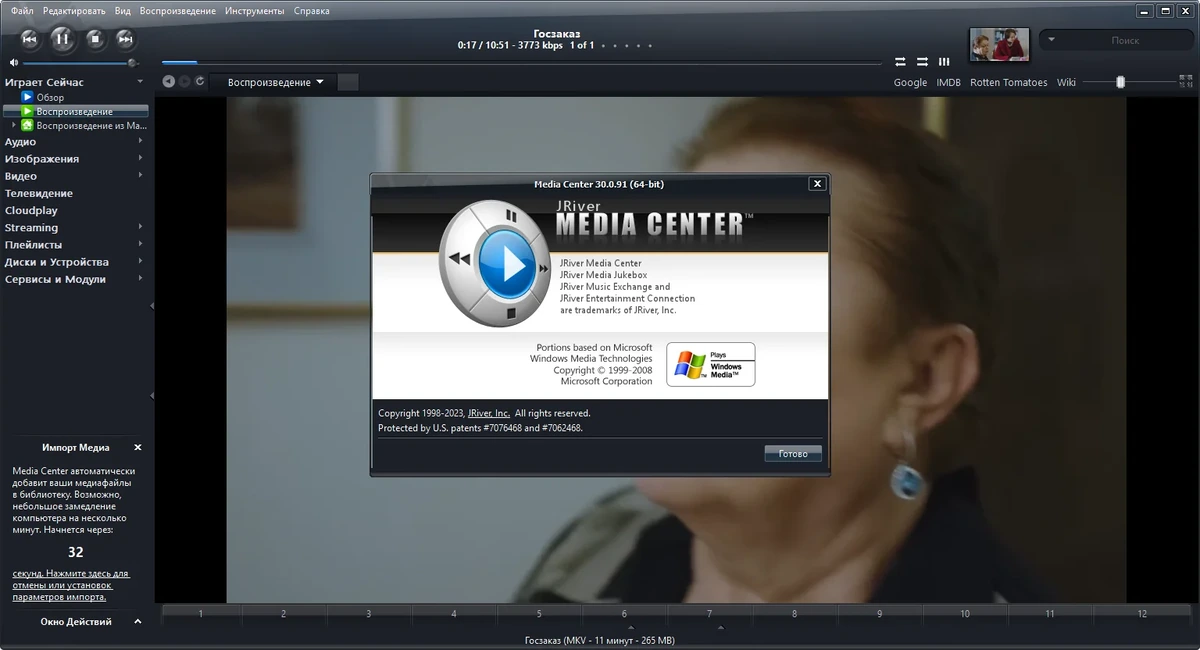Click the Plays Windows Media badge
This screenshot has height=650, width=1200.
(x=711, y=364)
